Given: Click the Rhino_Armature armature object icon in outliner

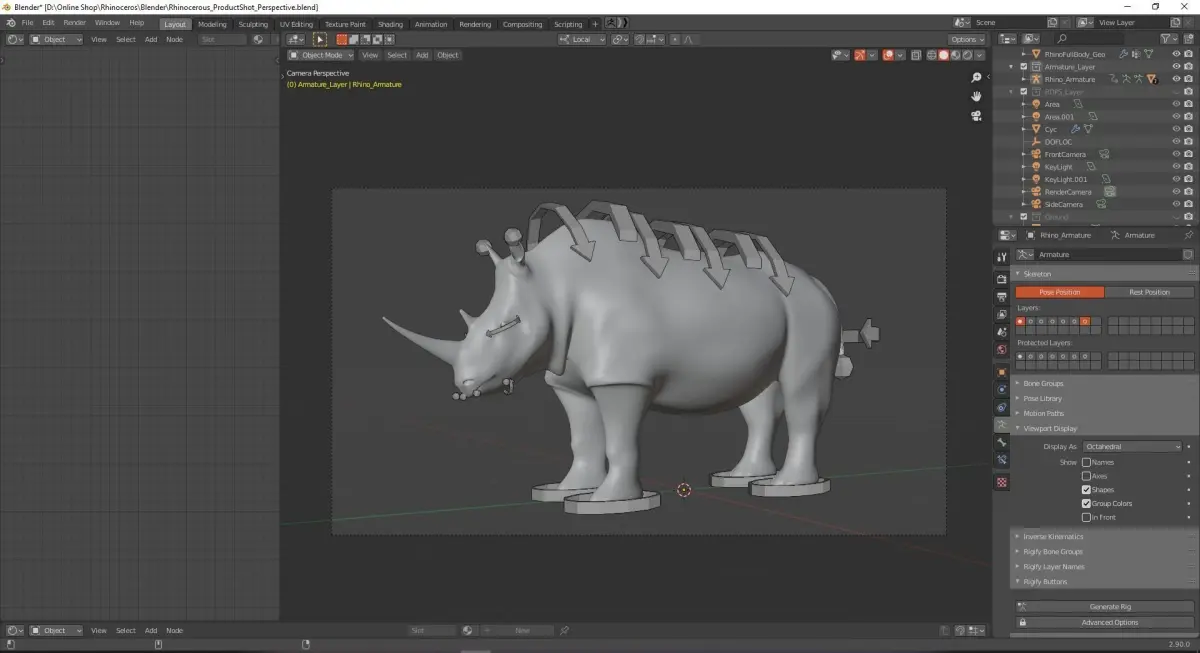Looking at the screenshot, I should click(1036, 79).
